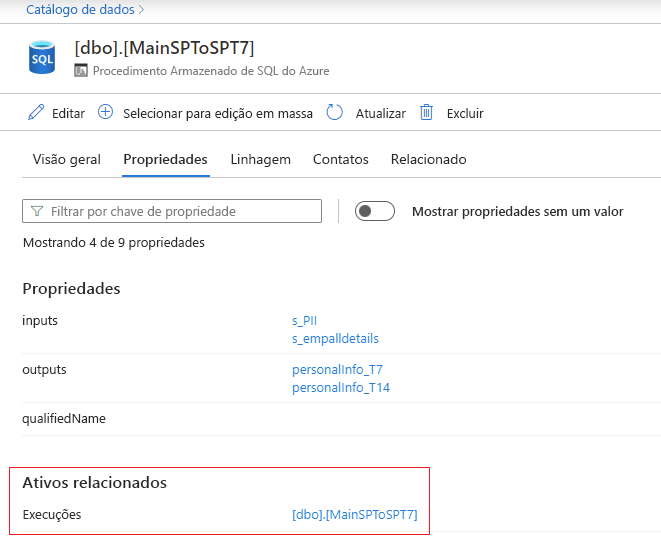Click the trash can delete icon
The width and height of the screenshot is (661, 539).
pos(426,113)
